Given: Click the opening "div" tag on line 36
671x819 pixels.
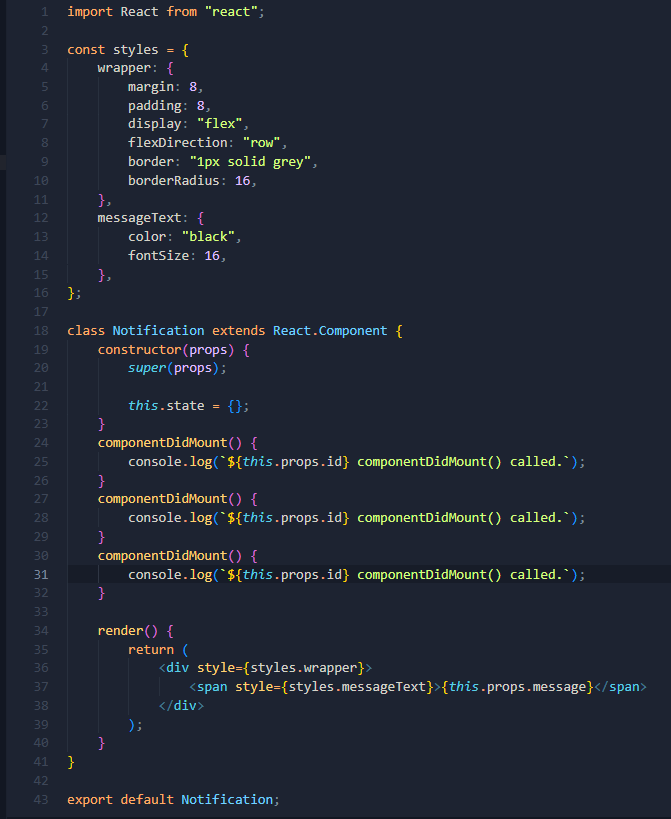Looking at the screenshot, I should click(178, 668).
